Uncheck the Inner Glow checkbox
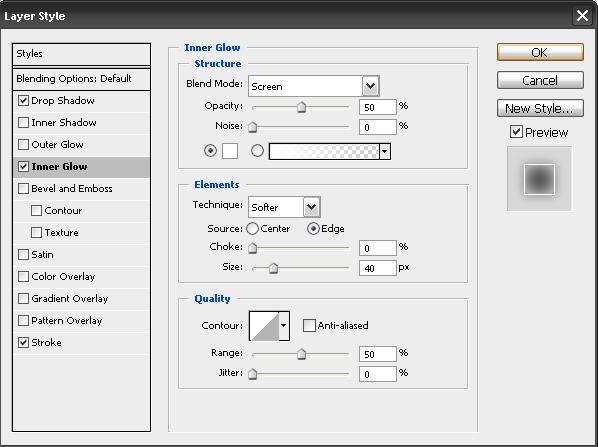Viewport: 598px width, 447px height. (x=23, y=167)
